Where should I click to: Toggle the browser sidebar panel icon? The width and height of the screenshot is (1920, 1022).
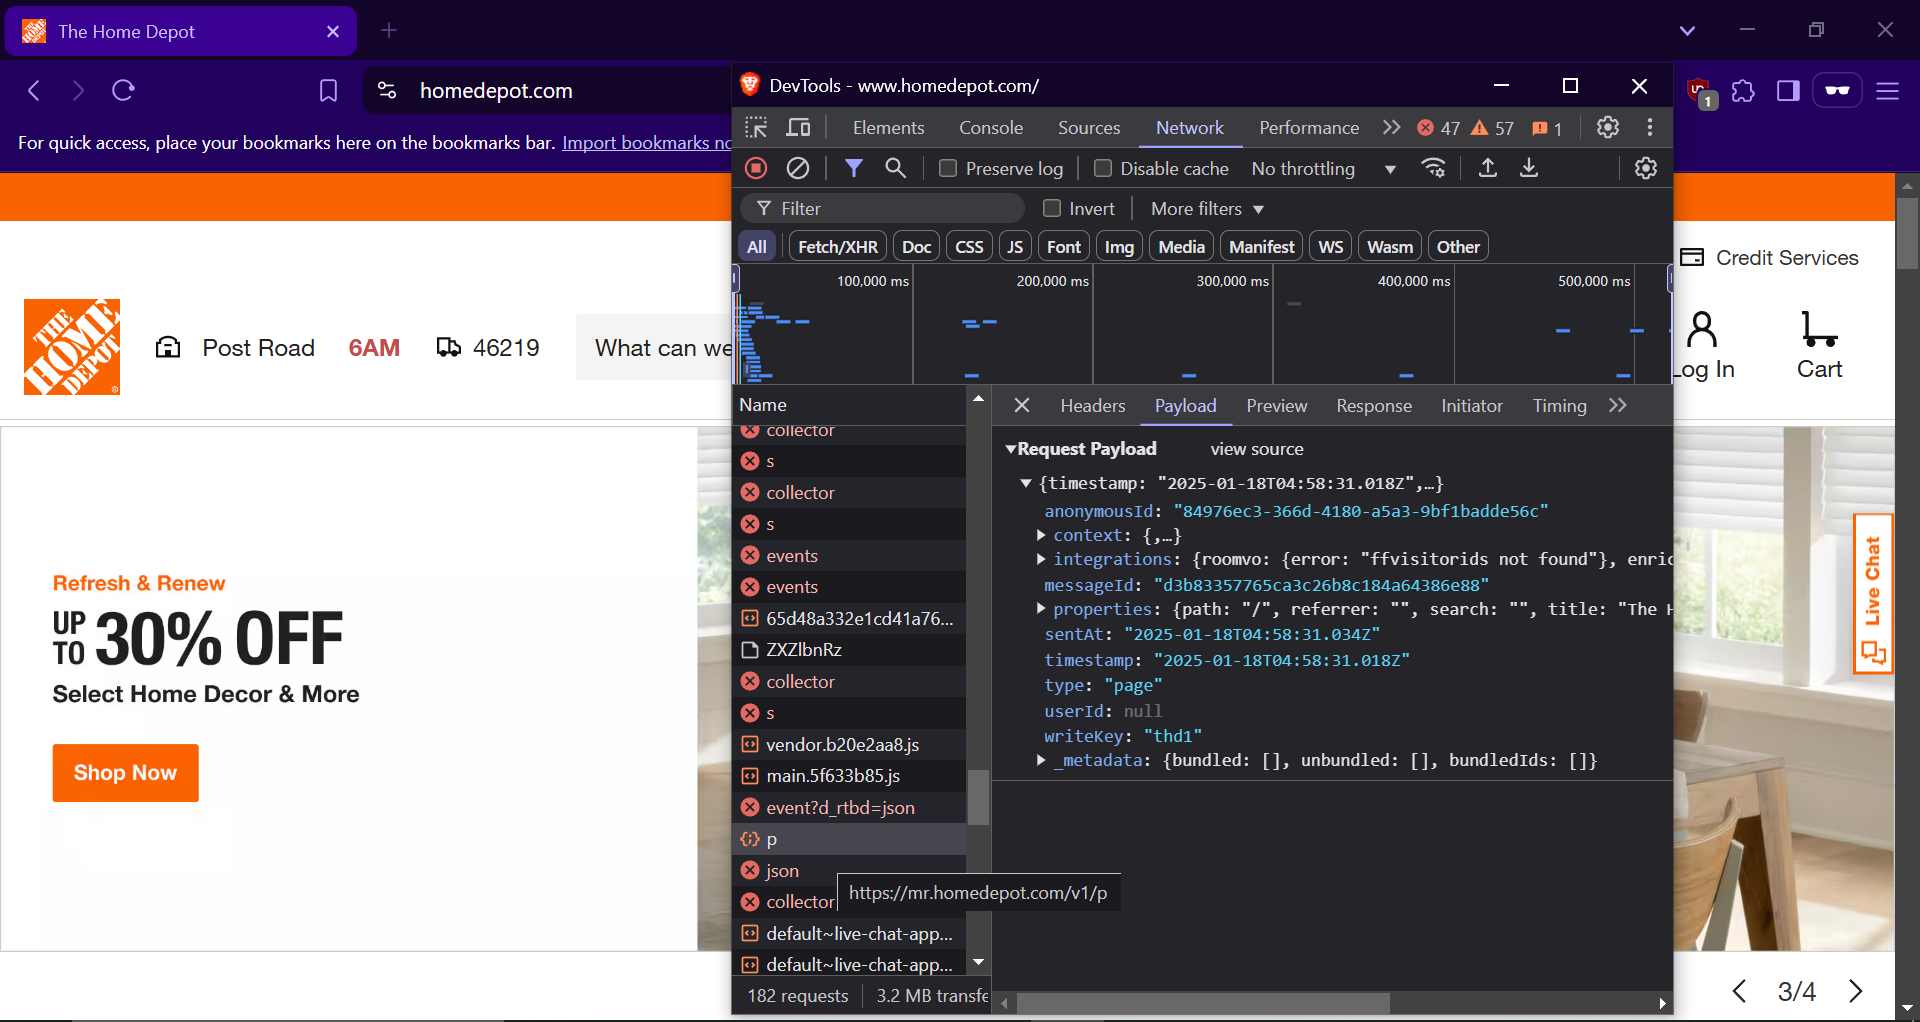(1789, 91)
